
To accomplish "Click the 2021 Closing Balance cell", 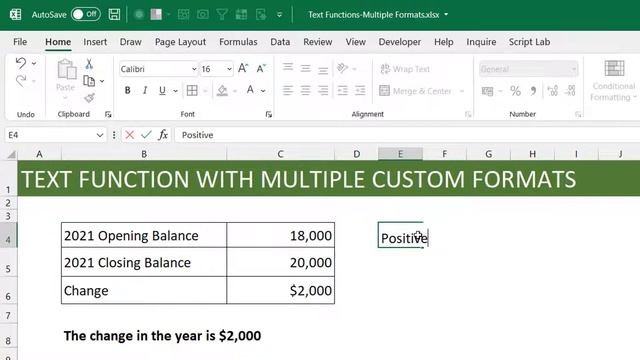I will [144, 262].
